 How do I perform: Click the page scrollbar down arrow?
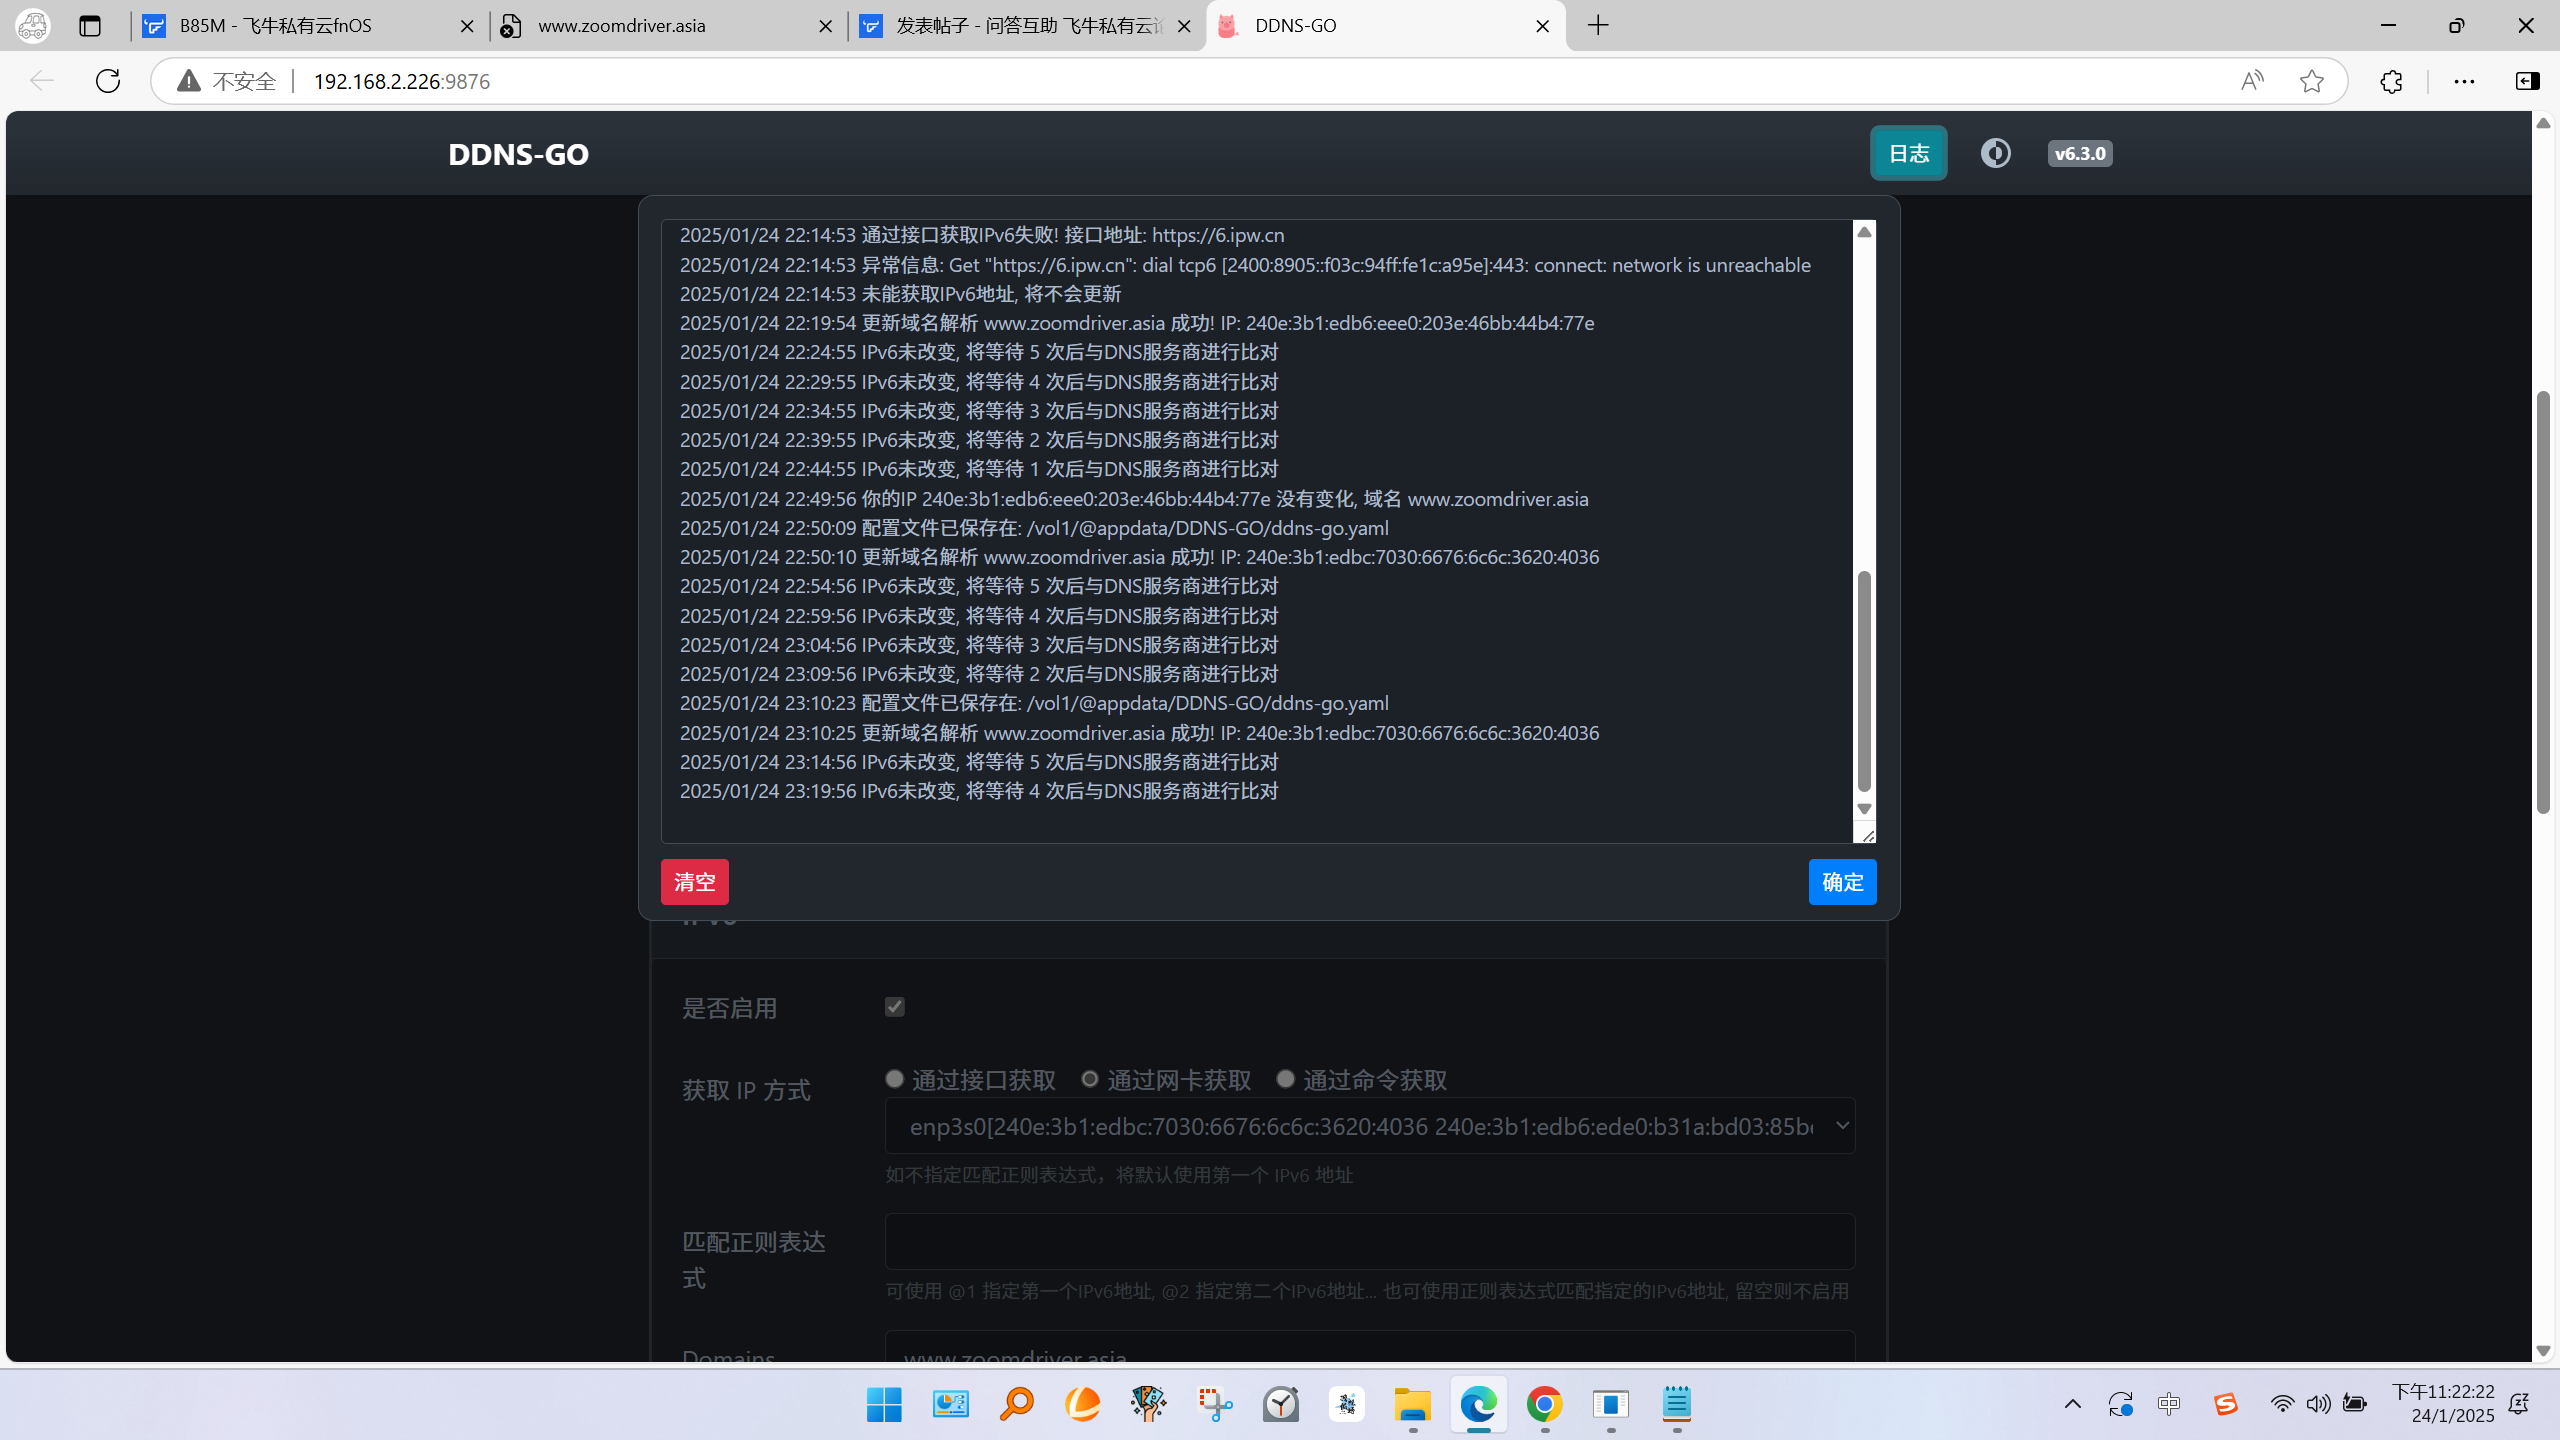[2543, 1351]
